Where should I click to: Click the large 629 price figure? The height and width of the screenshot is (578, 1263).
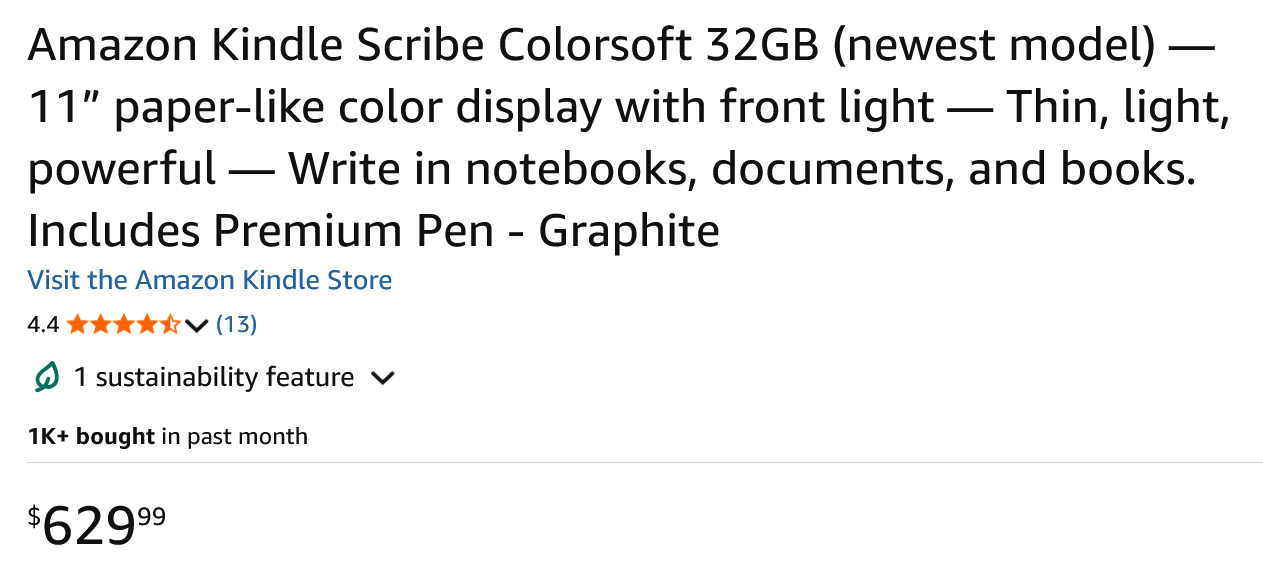tap(89, 526)
